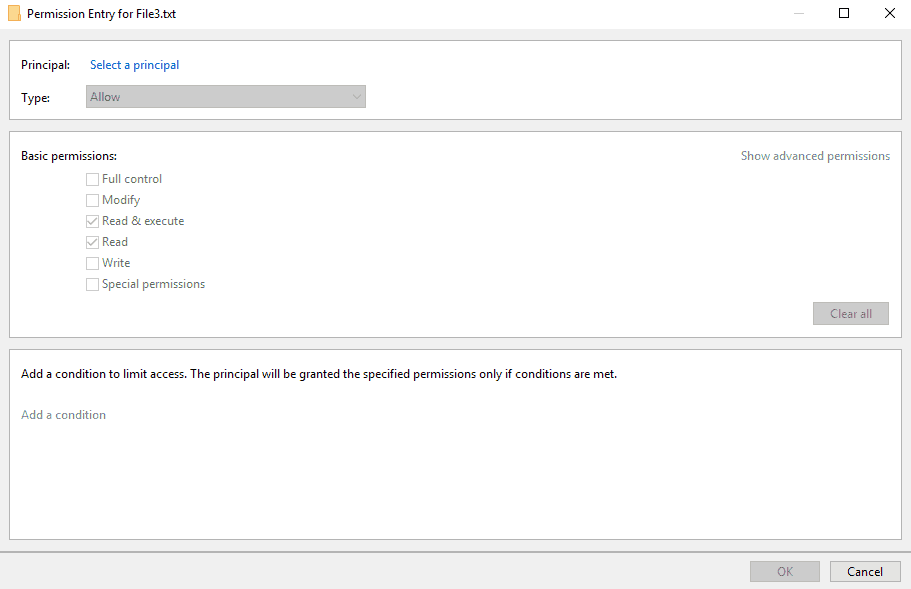The width and height of the screenshot is (911, 589).
Task: Click the Basic permissions heading
Action: pyautogui.click(x=69, y=156)
